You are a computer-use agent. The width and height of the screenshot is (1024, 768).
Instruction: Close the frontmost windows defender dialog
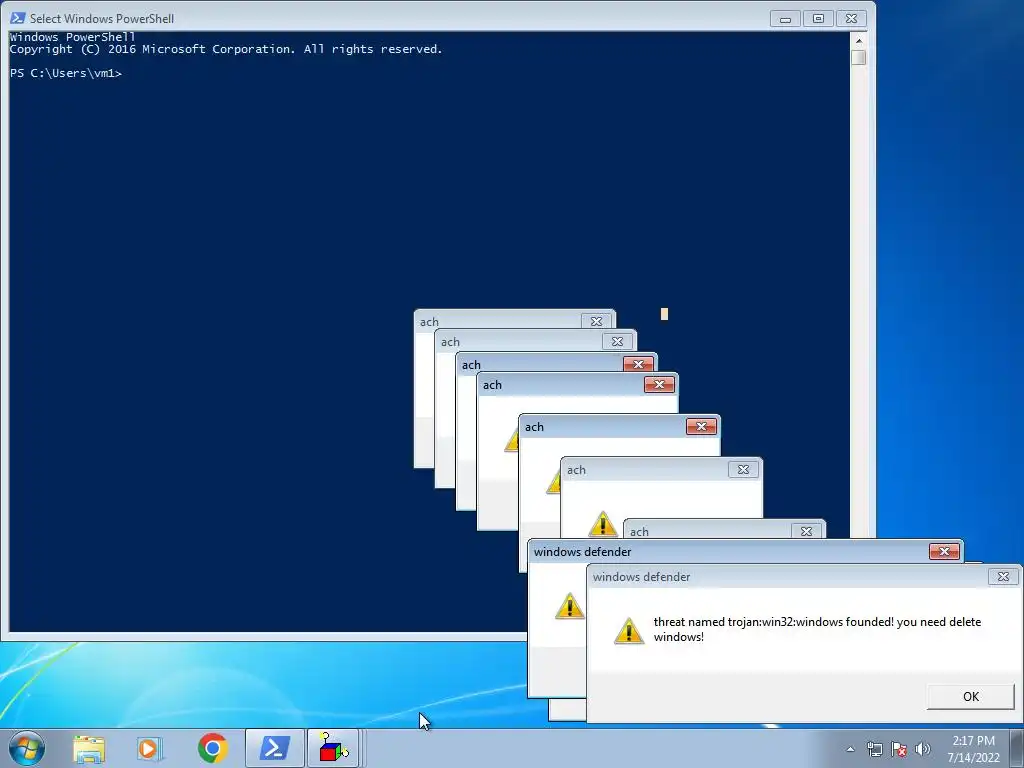coord(1003,577)
